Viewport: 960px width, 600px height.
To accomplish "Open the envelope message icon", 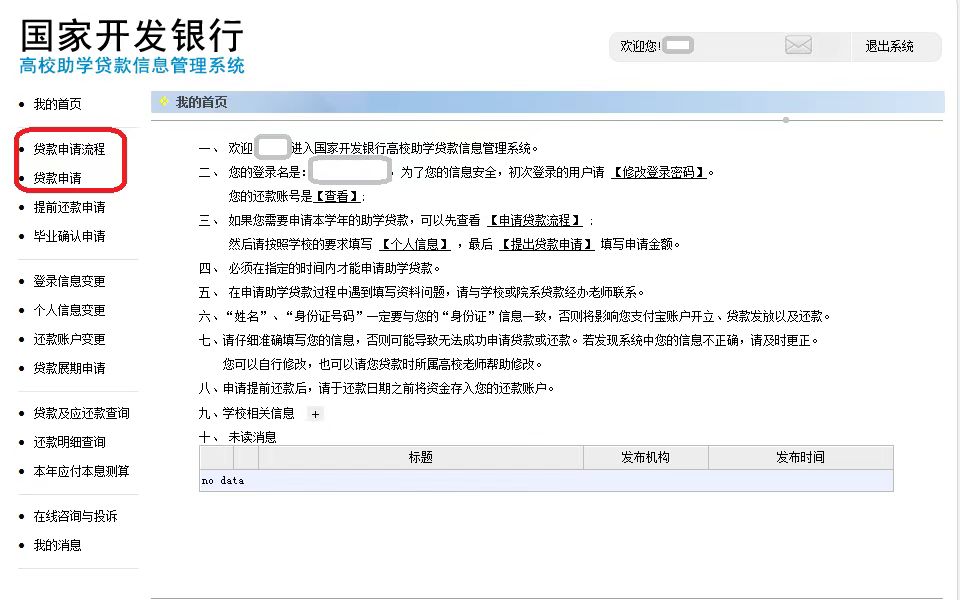I will click(x=798, y=46).
